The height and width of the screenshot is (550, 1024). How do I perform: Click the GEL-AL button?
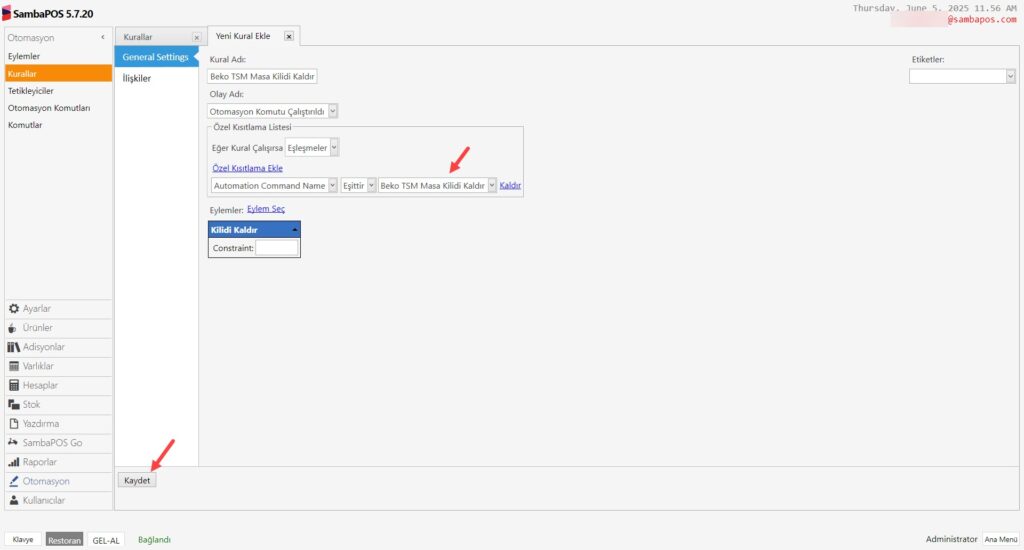click(106, 540)
